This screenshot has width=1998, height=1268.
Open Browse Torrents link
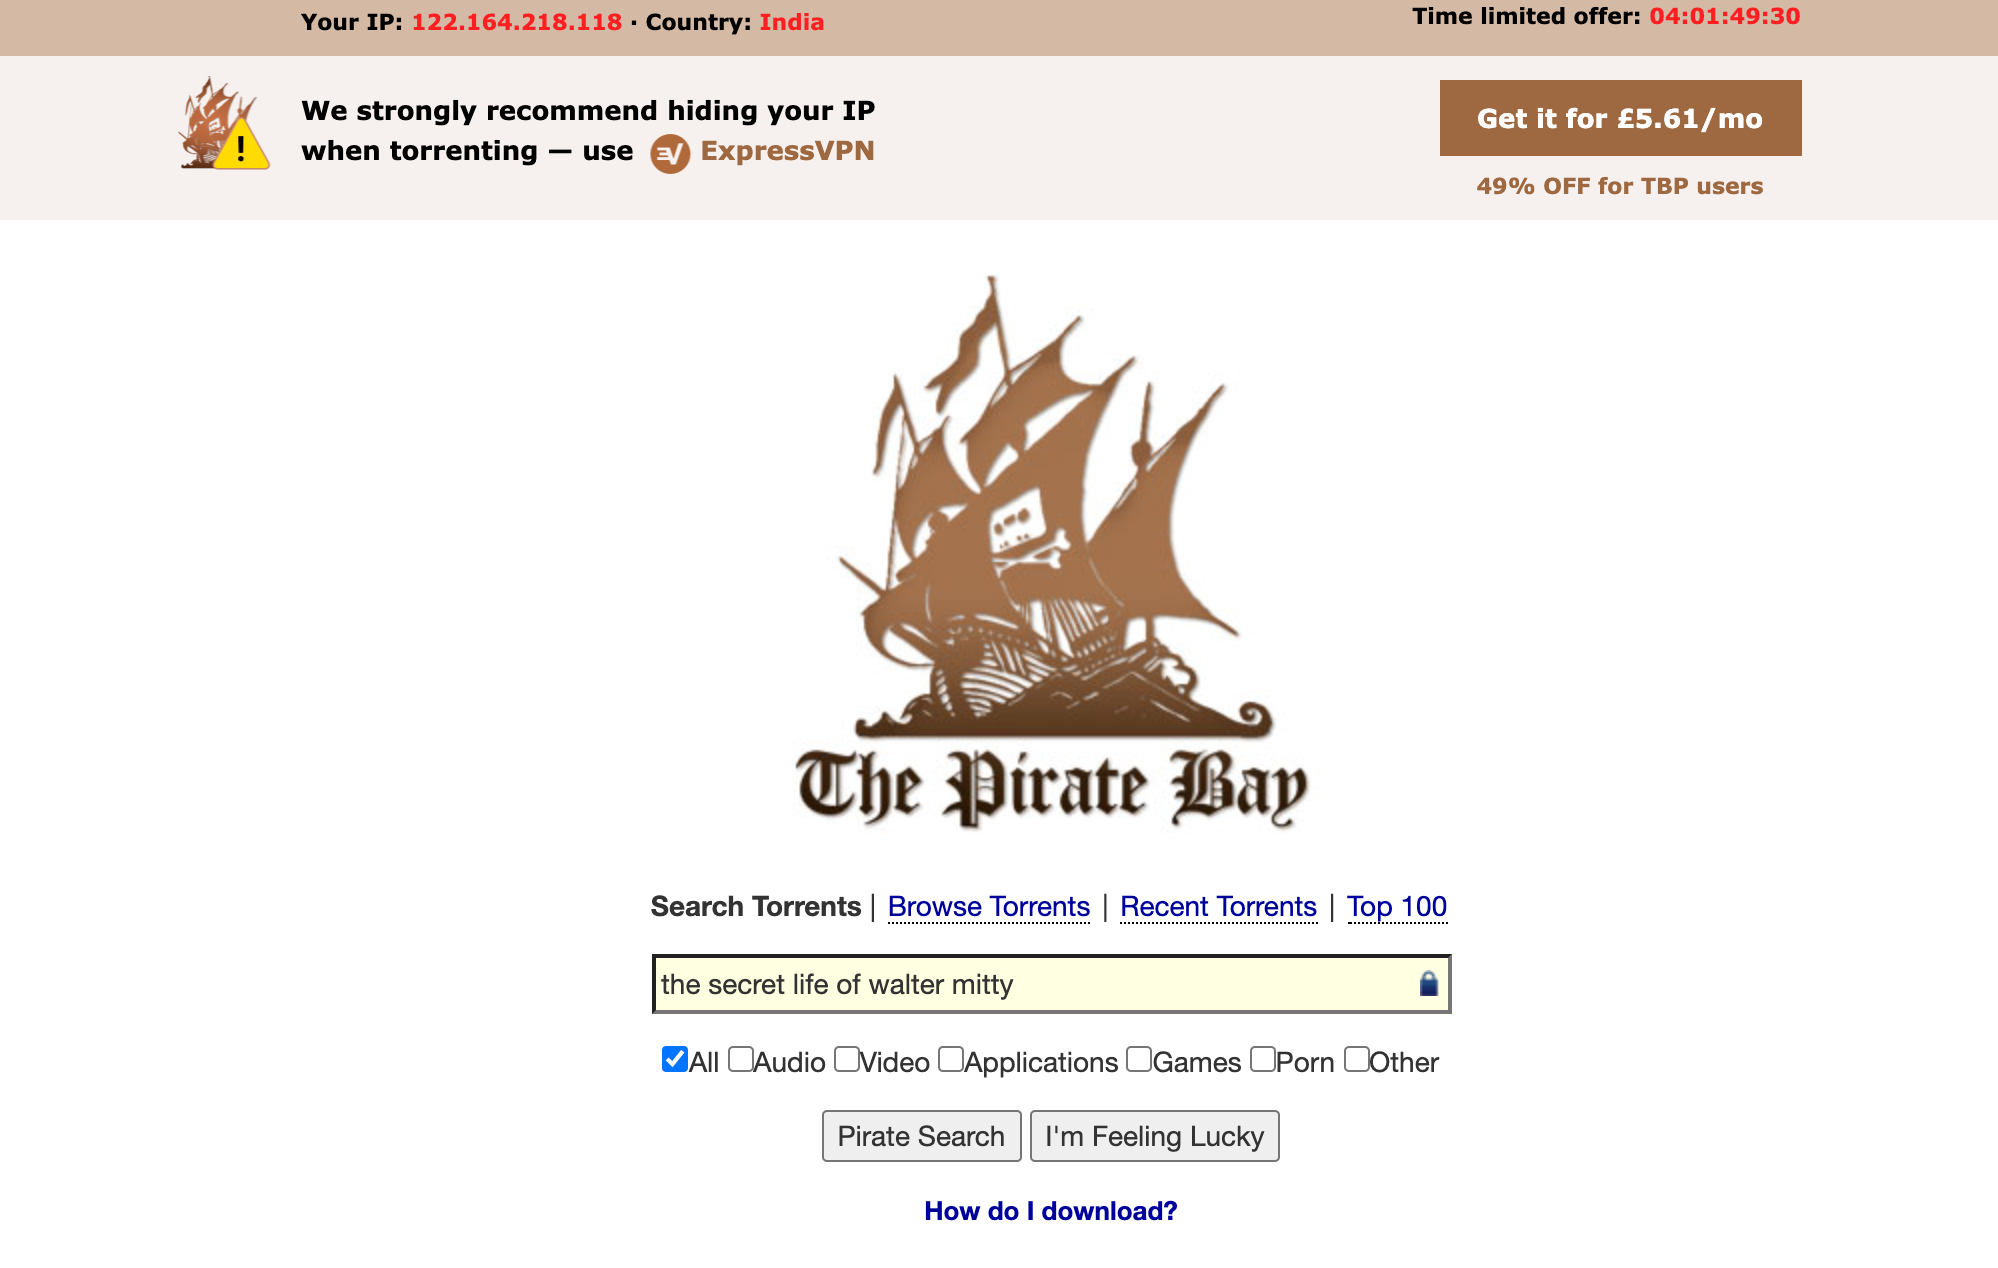[988, 906]
